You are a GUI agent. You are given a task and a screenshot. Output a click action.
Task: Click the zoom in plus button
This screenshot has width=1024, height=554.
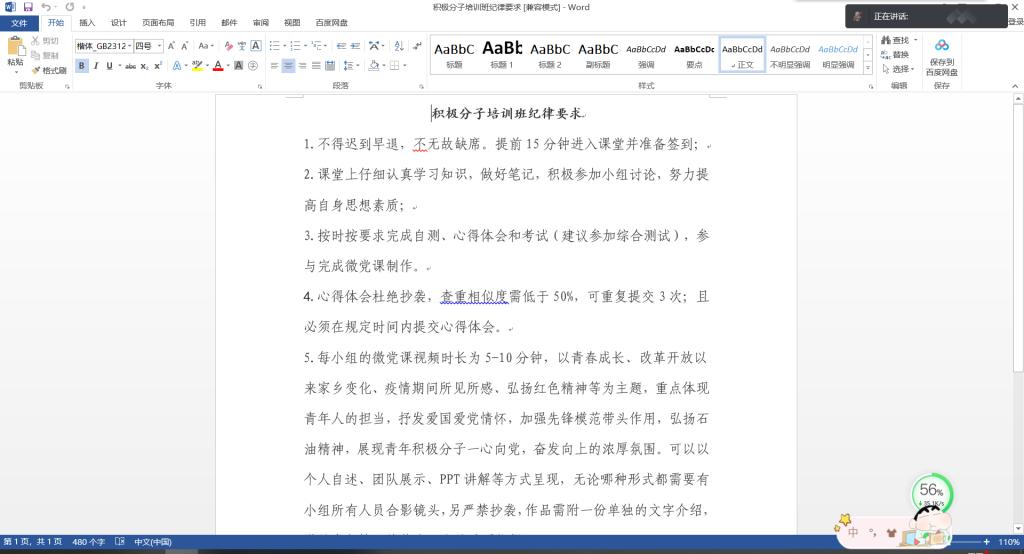tap(986, 542)
